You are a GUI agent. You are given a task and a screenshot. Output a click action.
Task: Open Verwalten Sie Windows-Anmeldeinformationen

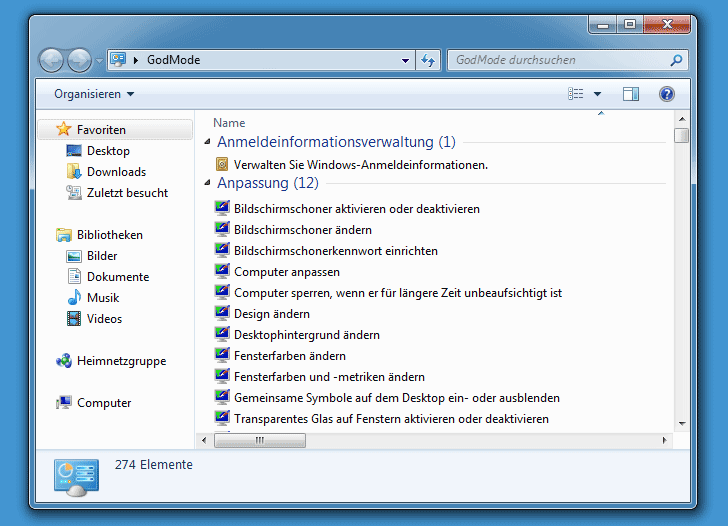pyautogui.click(x=361, y=165)
